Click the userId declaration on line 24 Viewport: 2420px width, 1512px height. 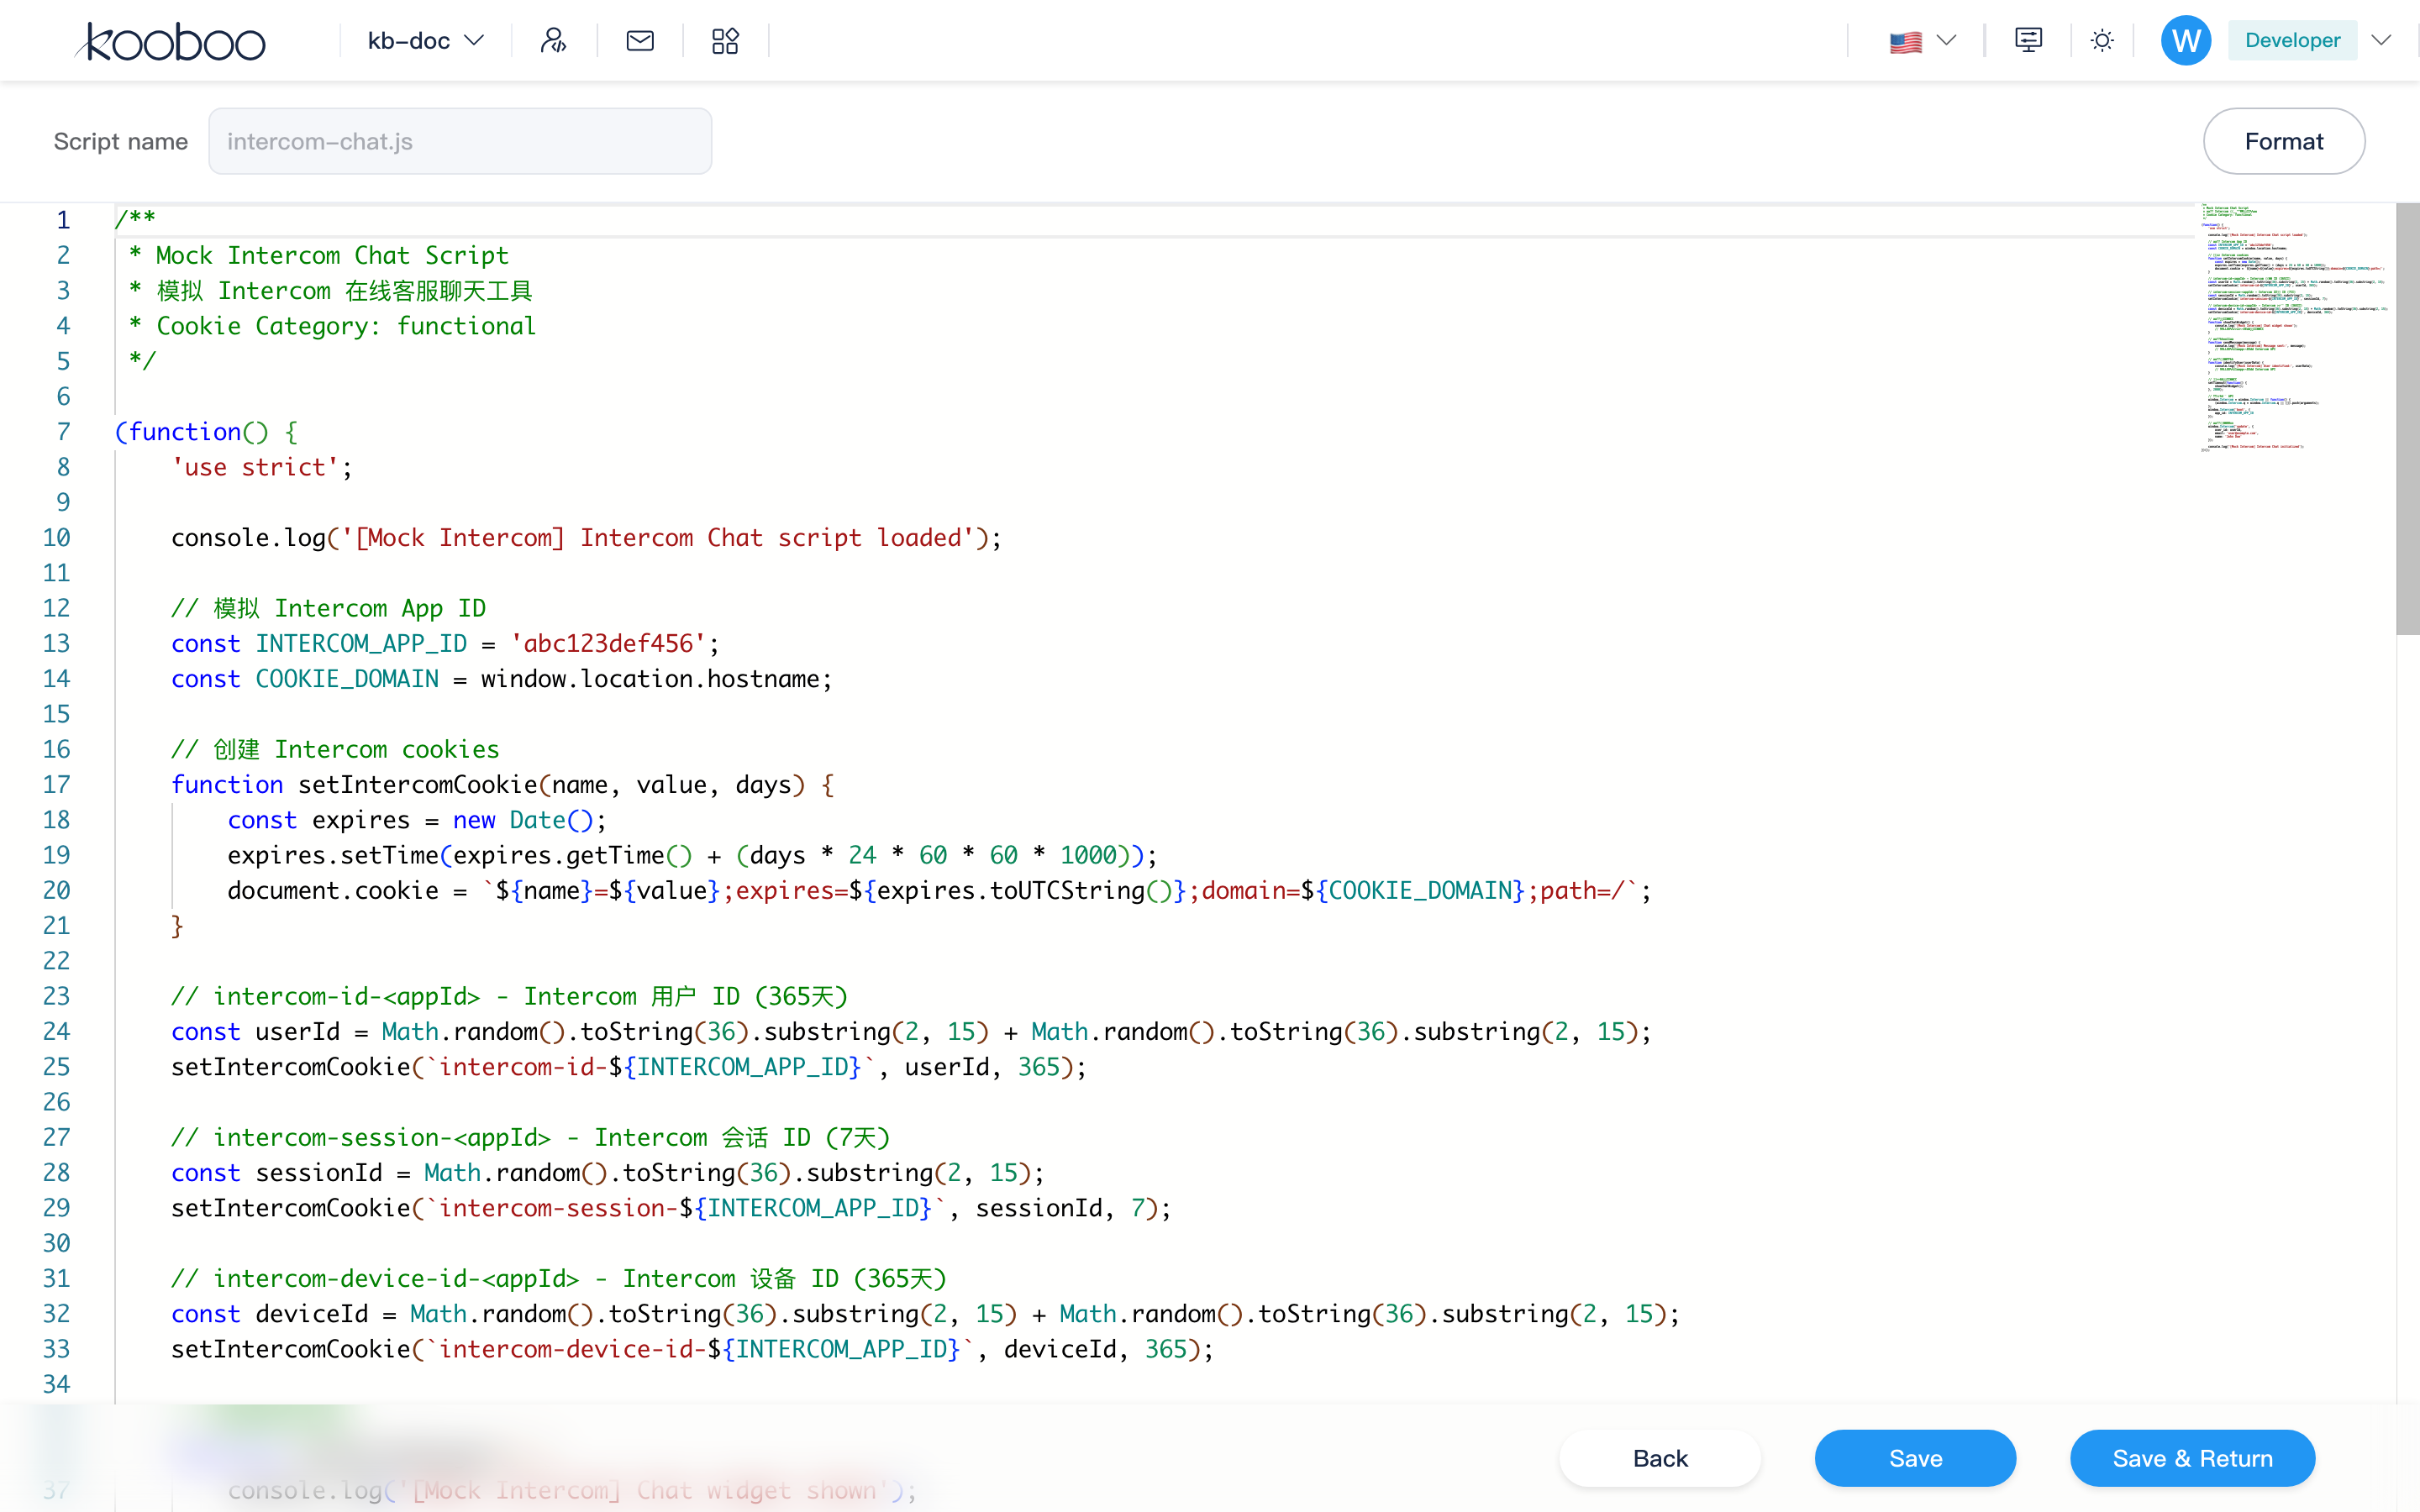(910, 1032)
